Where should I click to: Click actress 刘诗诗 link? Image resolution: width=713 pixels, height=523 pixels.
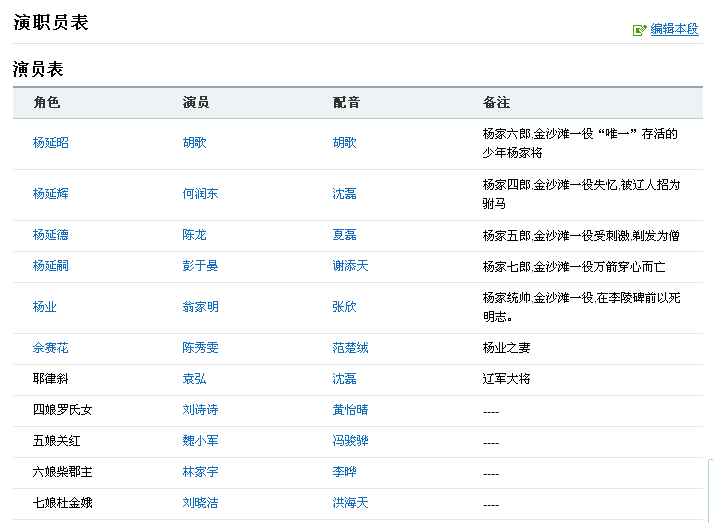pyautogui.click(x=200, y=410)
